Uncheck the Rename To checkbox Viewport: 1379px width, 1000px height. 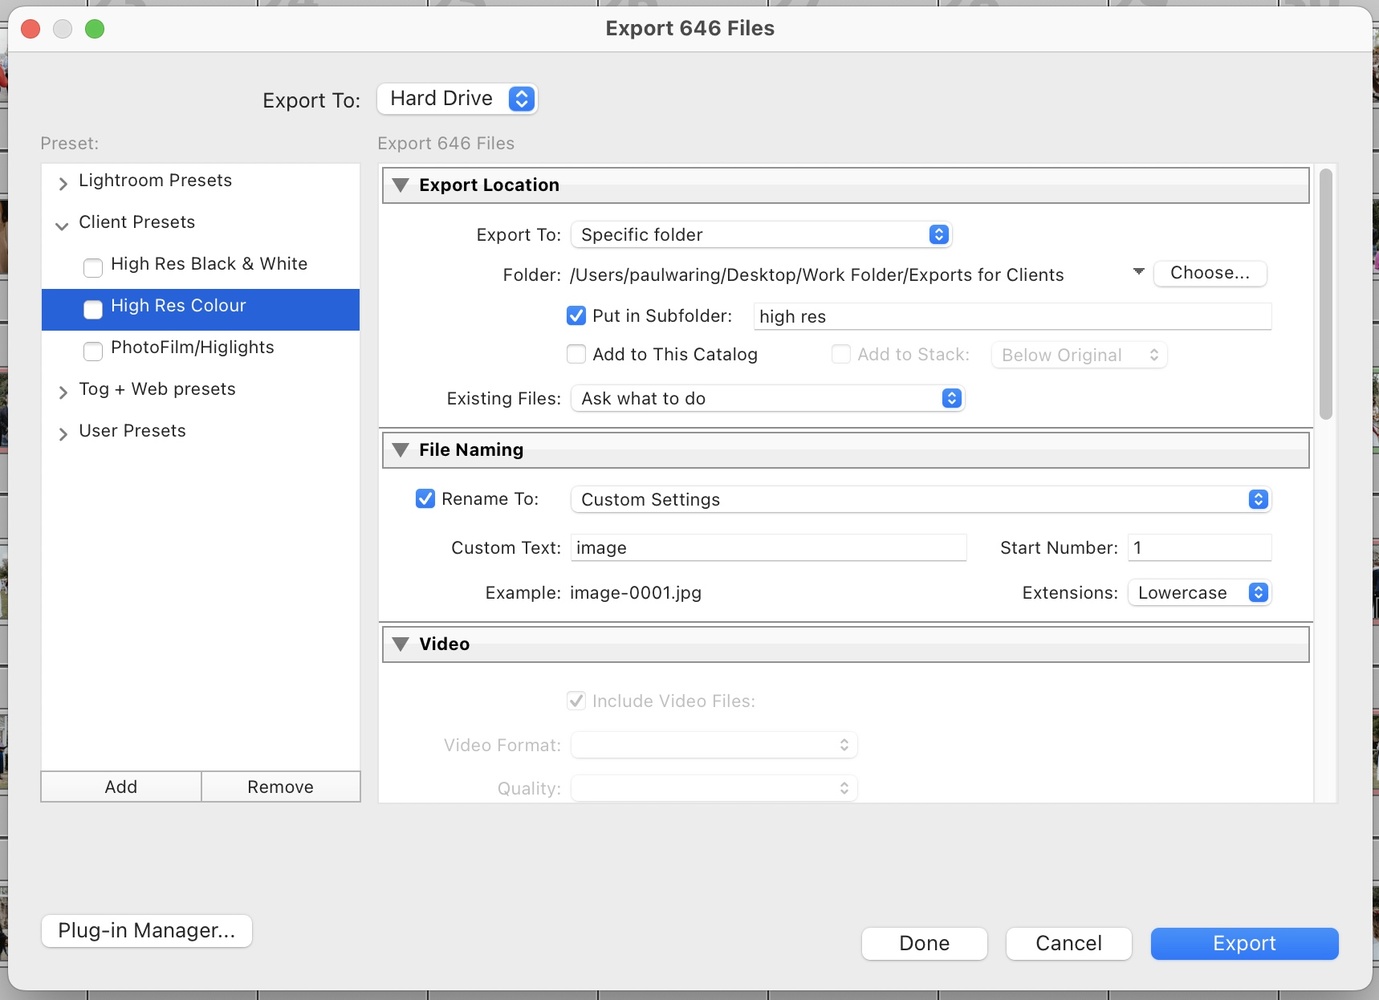point(425,498)
